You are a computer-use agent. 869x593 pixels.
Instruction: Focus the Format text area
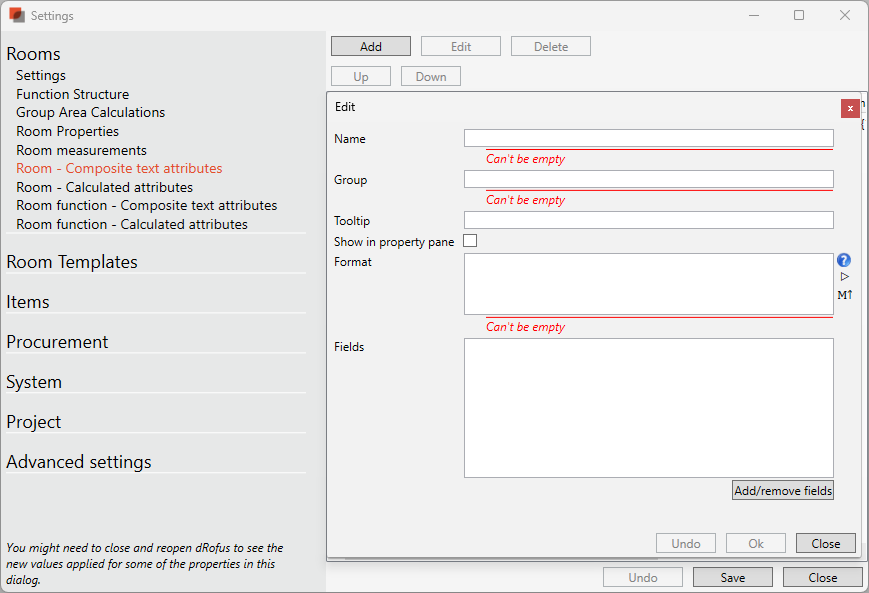pos(648,284)
